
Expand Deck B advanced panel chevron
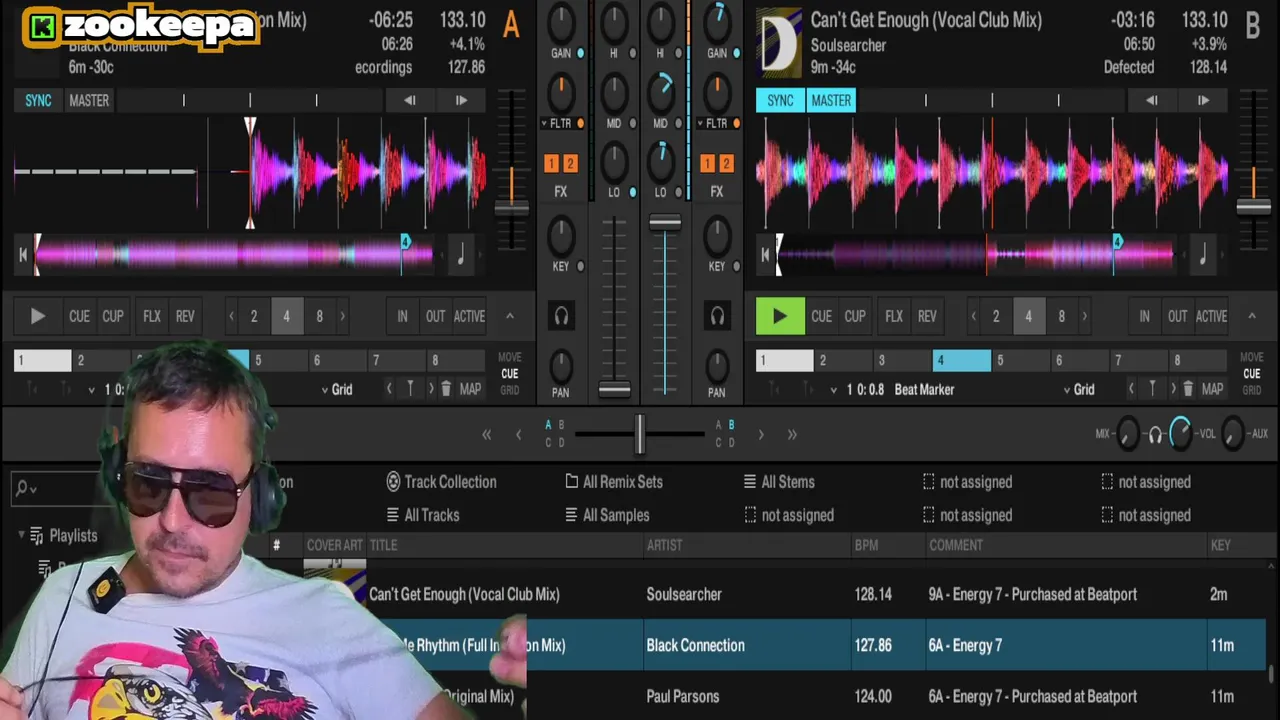click(1251, 316)
